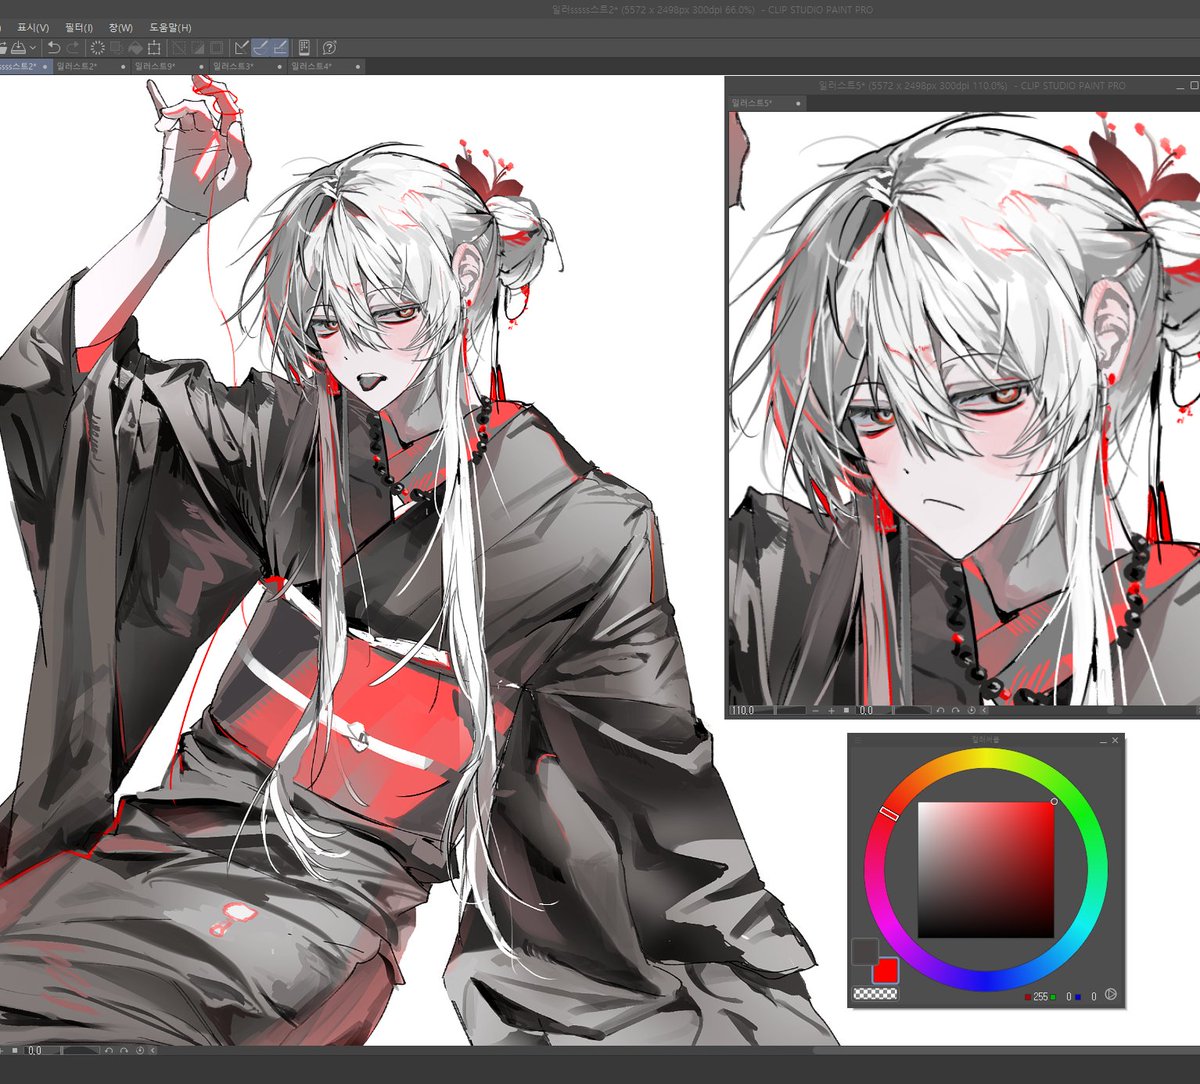
Task: Zoom out with minus button in floating window
Action: (x=816, y=710)
